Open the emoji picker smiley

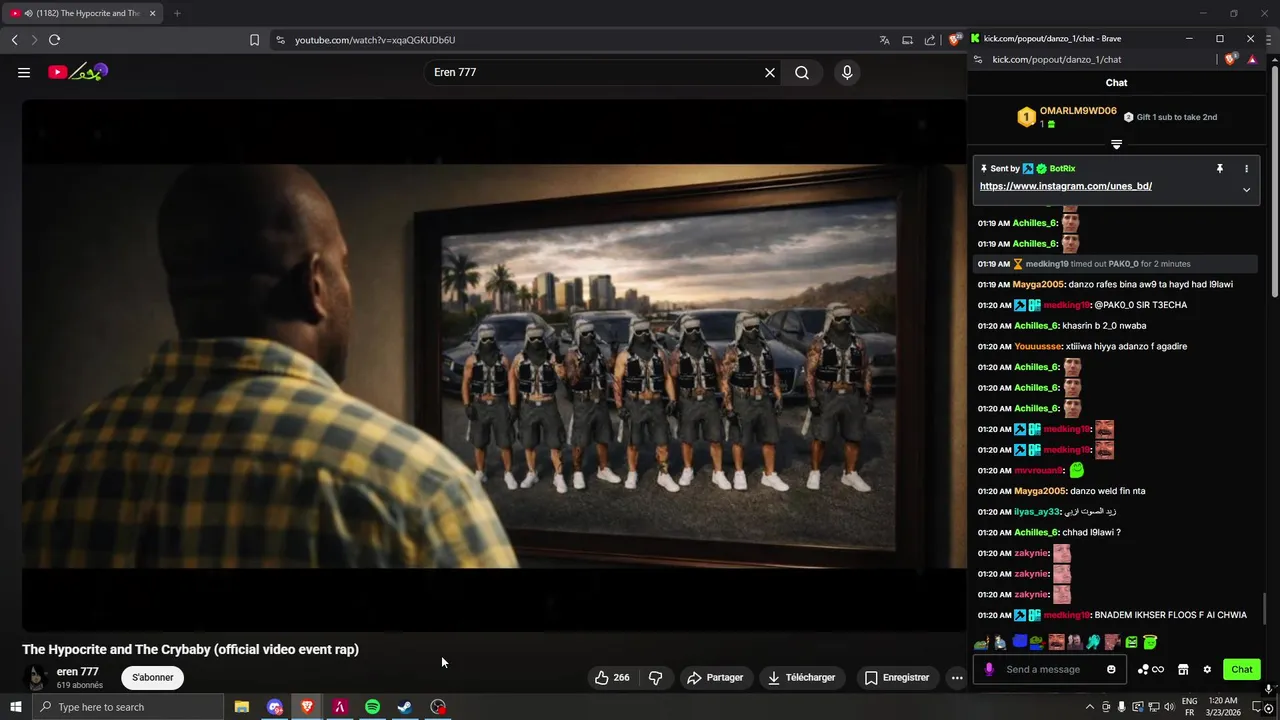click(1111, 669)
